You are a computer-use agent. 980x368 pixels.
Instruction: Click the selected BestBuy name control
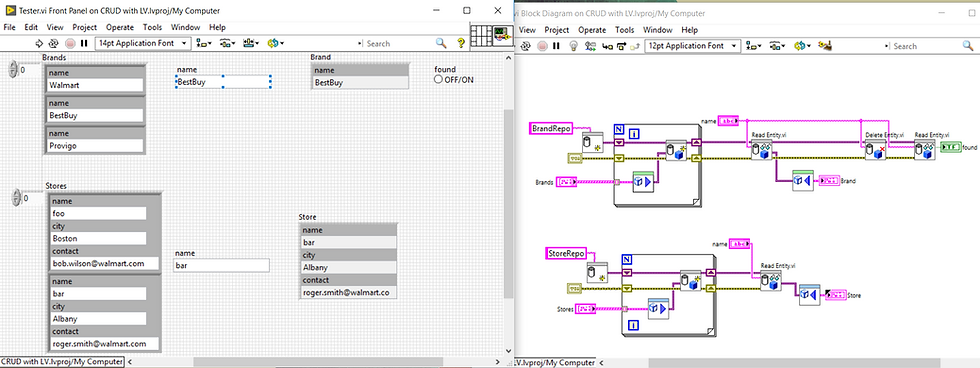223,81
